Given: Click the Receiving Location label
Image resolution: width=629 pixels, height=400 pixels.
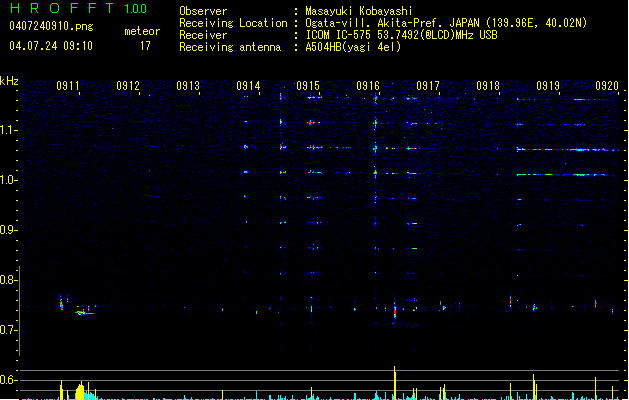Looking at the screenshot, I should (233, 23).
